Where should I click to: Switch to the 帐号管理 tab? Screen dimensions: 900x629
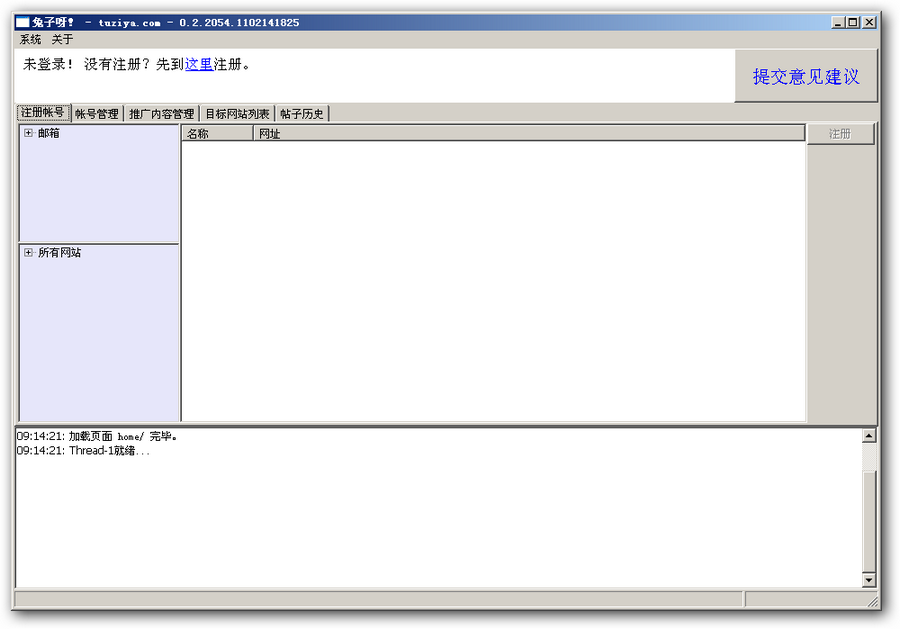tap(97, 114)
